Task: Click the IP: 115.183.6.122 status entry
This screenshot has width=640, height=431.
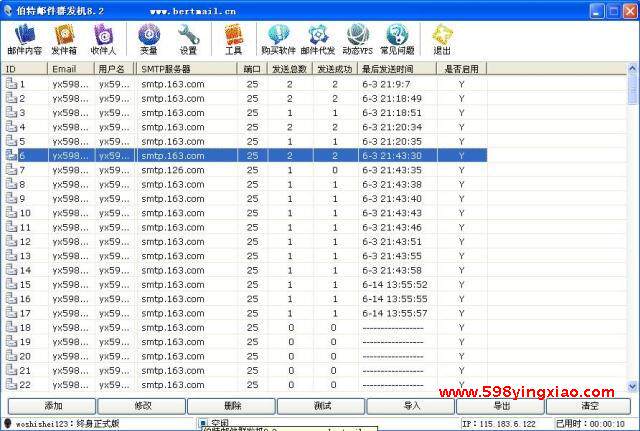Action: point(498,424)
